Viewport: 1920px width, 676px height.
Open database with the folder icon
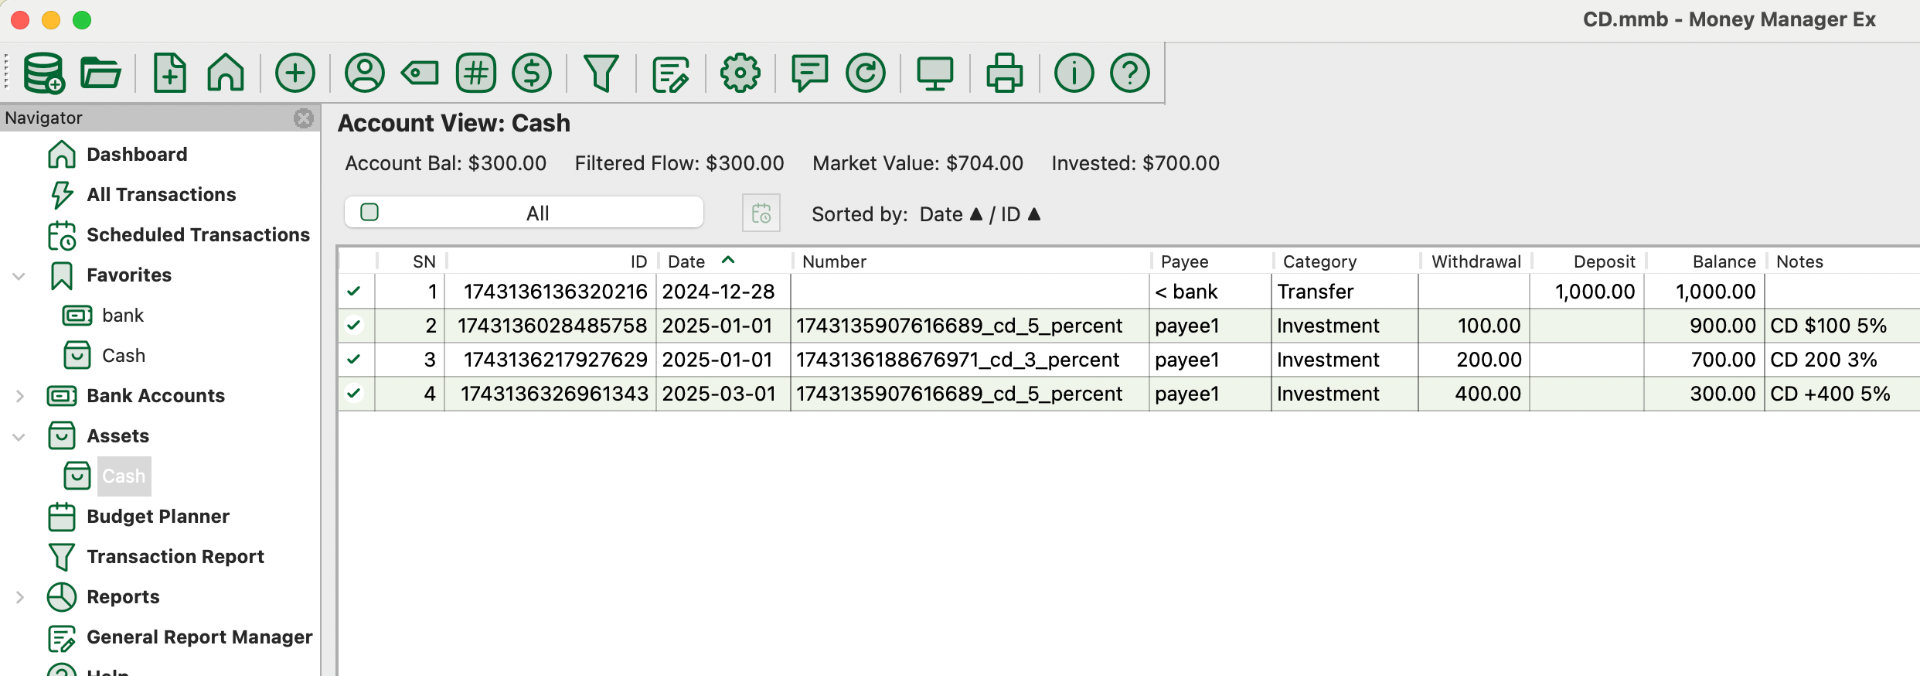click(x=100, y=73)
